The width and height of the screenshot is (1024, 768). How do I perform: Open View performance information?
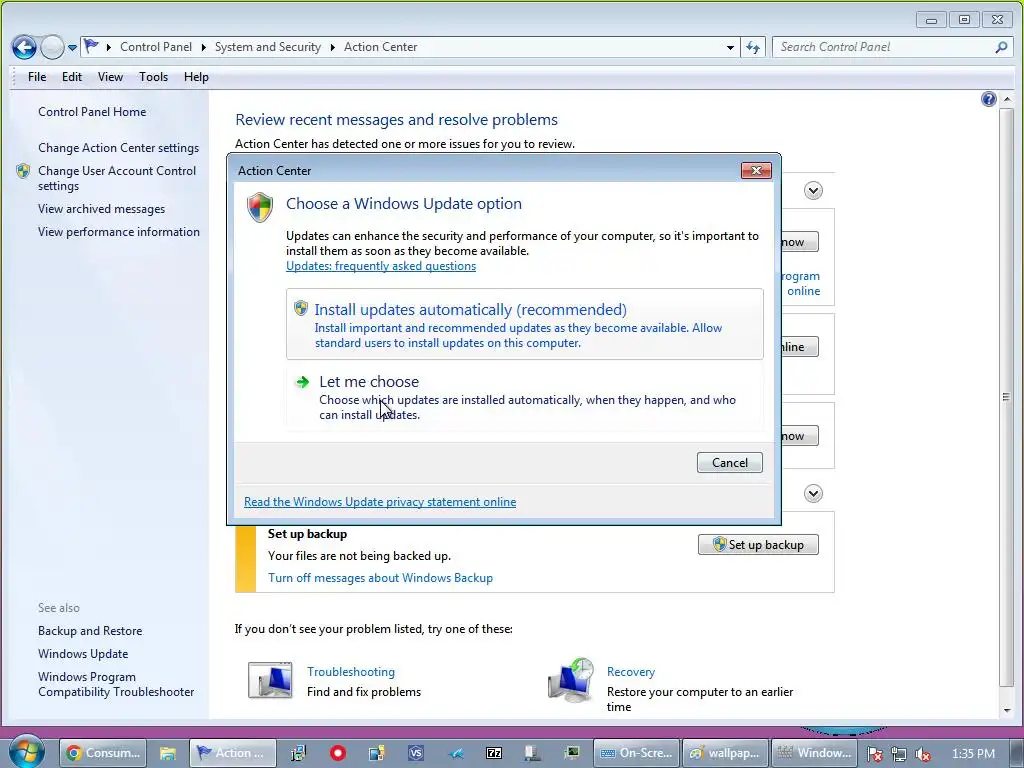(x=119, y=232)
